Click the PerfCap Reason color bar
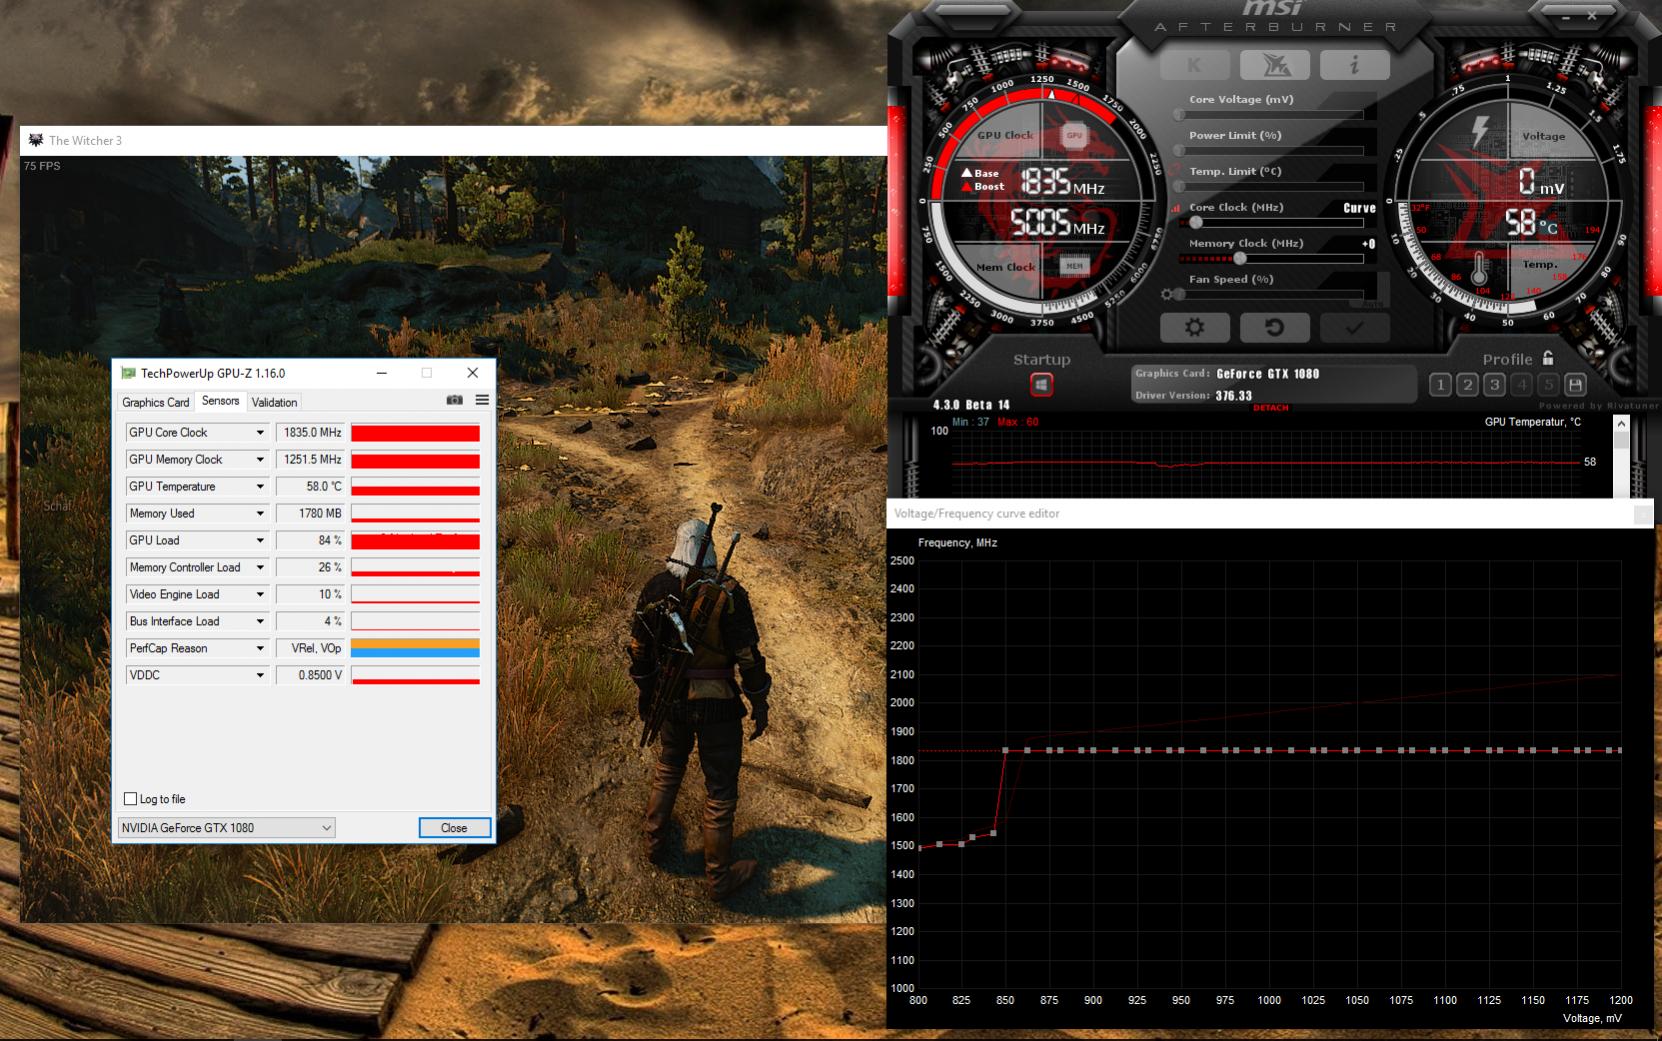The height and width of the screenshot is (1041, 1662). (x=415, y=648)
